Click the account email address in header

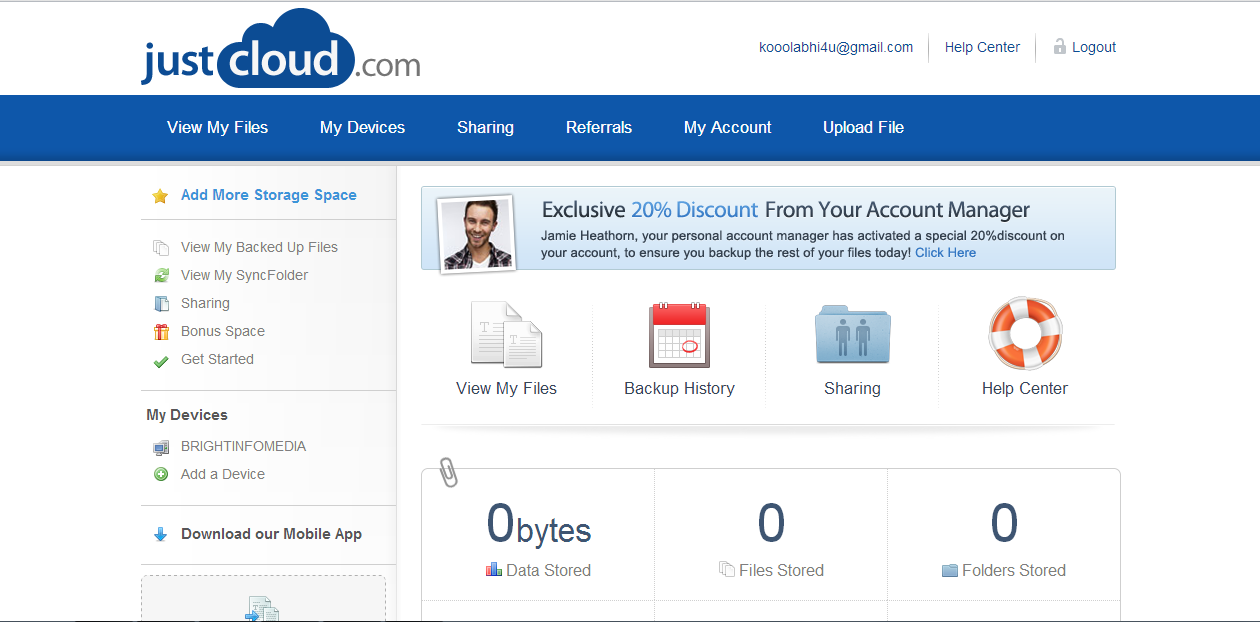[x=836, y=47]
